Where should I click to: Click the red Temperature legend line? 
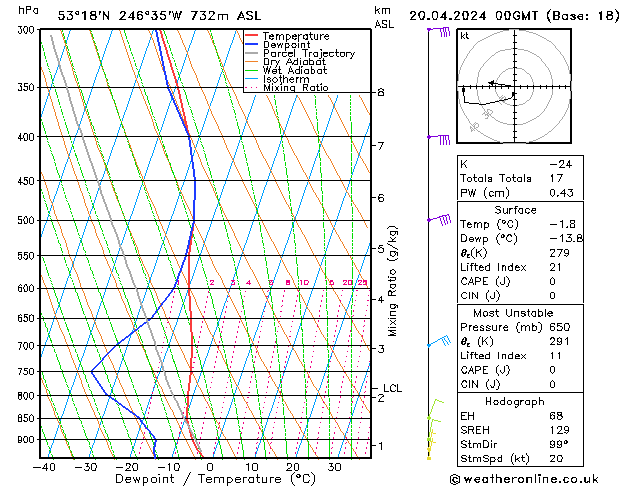[251, 36]
